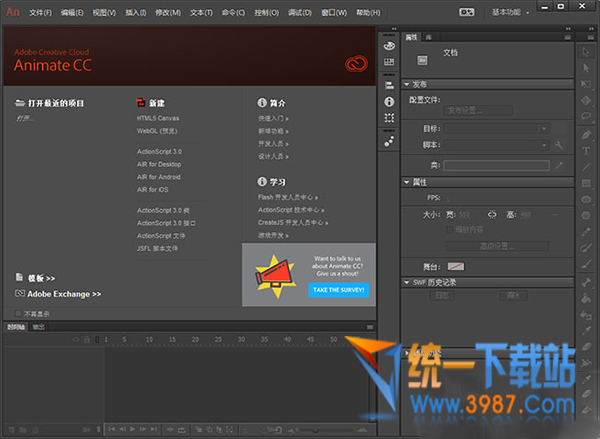Select the Pencil tool
Image resolution: width=600 pixels, height=439 pixels.
586,232
